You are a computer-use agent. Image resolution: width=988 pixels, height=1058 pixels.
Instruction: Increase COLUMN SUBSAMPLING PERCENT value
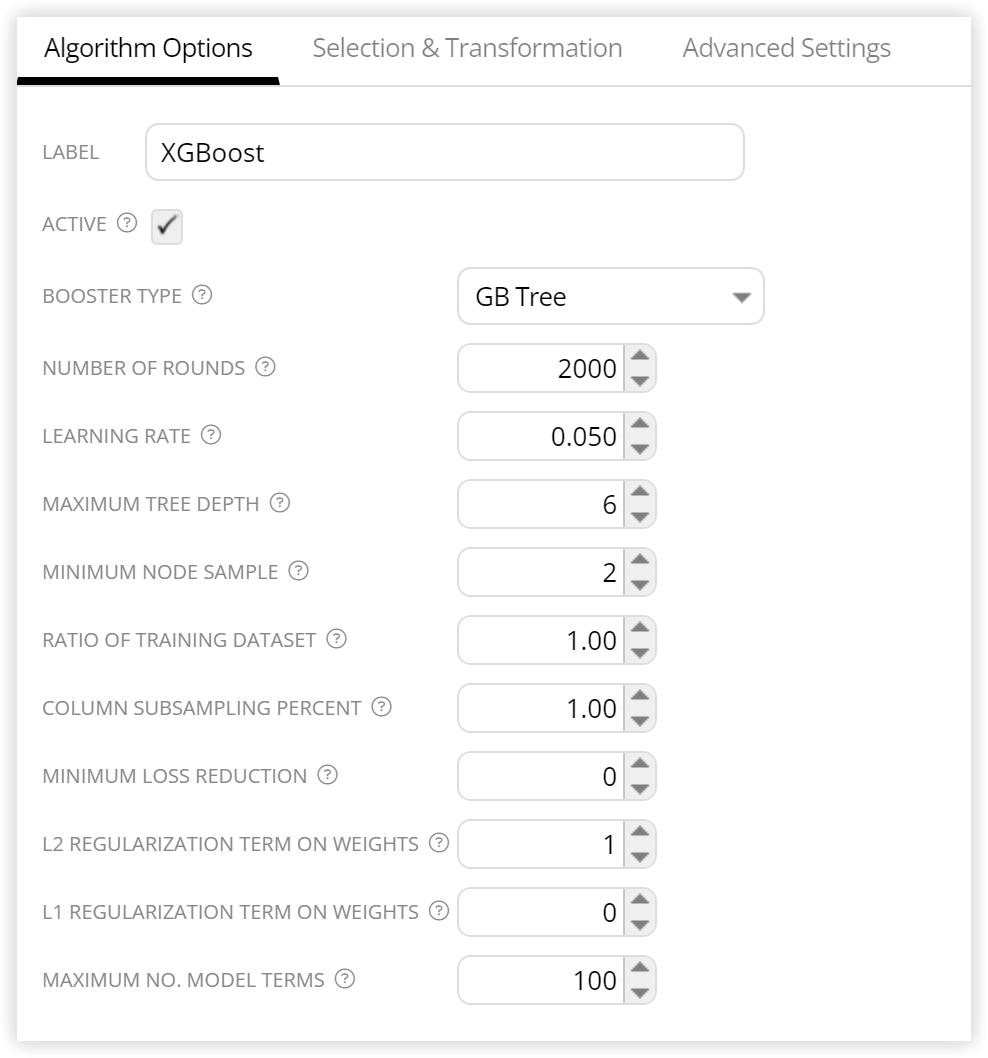pos(640,696)
